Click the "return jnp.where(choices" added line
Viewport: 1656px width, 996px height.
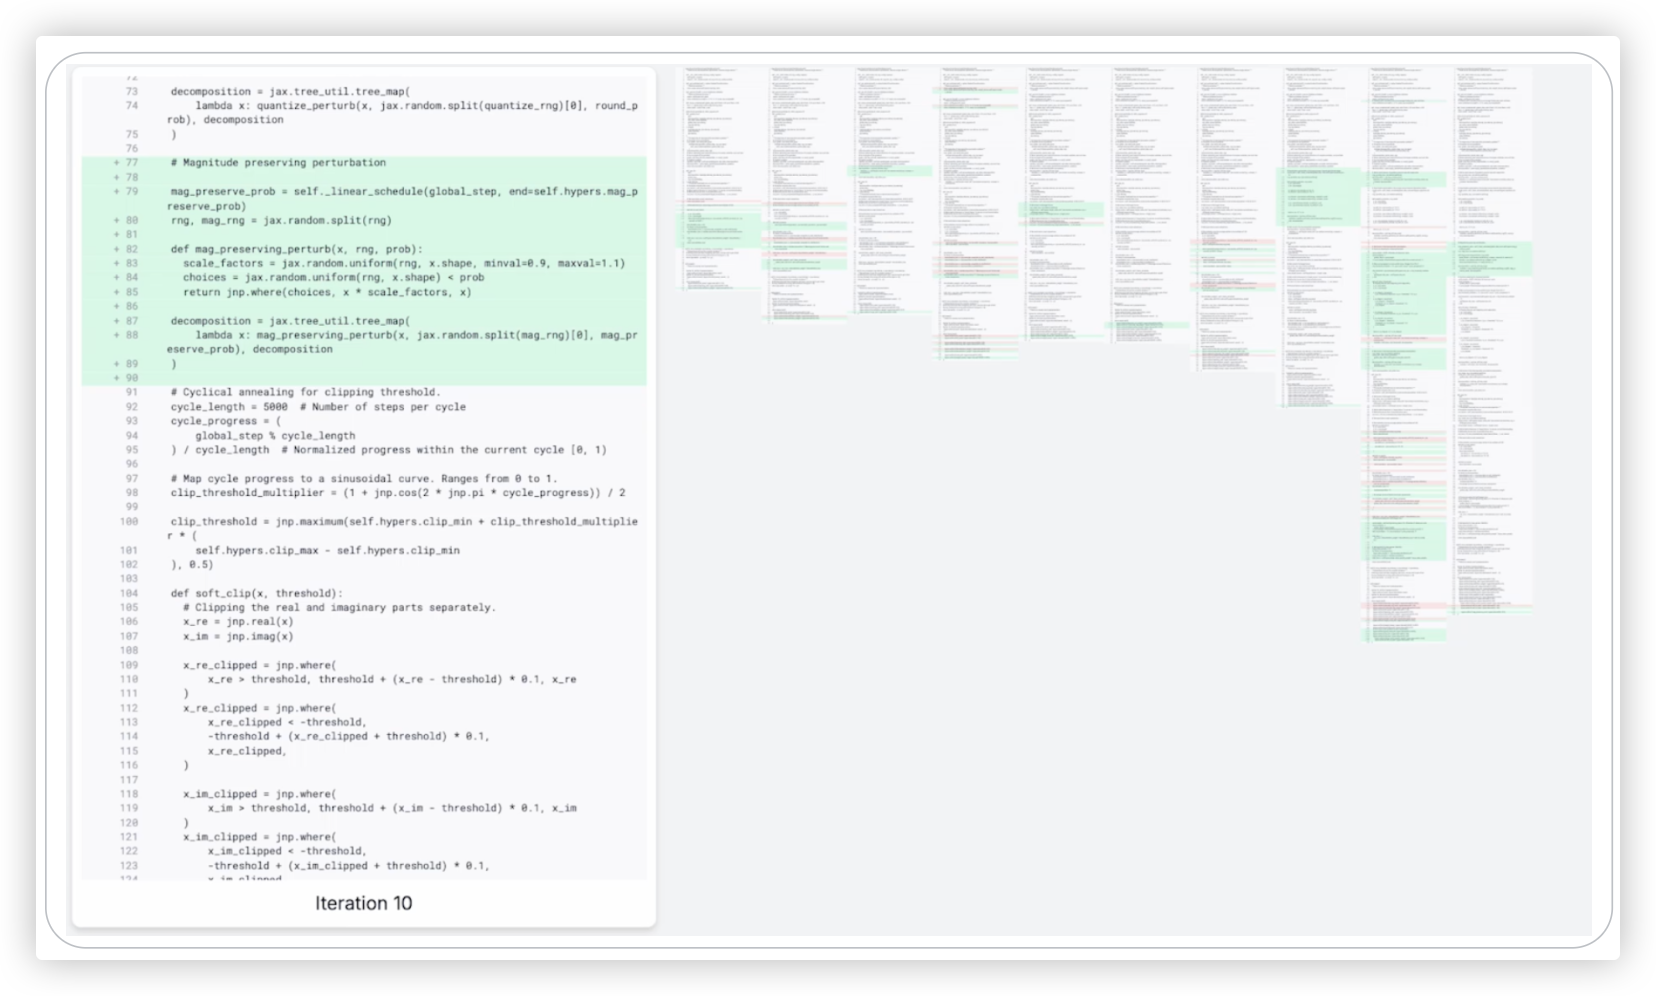coord(326,292)
